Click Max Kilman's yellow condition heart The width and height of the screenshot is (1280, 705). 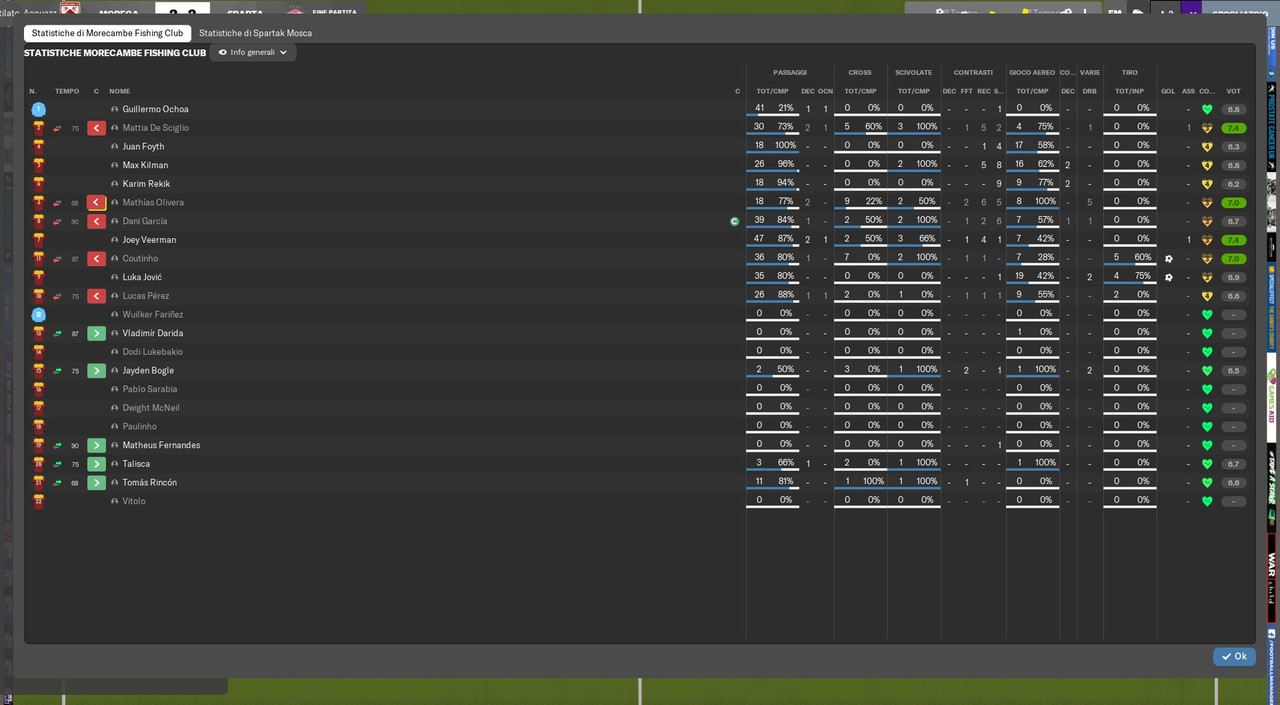tap(1207, 166)
